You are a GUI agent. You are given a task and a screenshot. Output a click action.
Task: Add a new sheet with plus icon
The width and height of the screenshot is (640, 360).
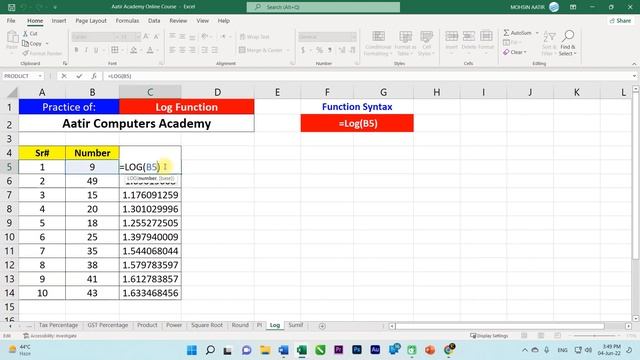(x=322, y=326)
